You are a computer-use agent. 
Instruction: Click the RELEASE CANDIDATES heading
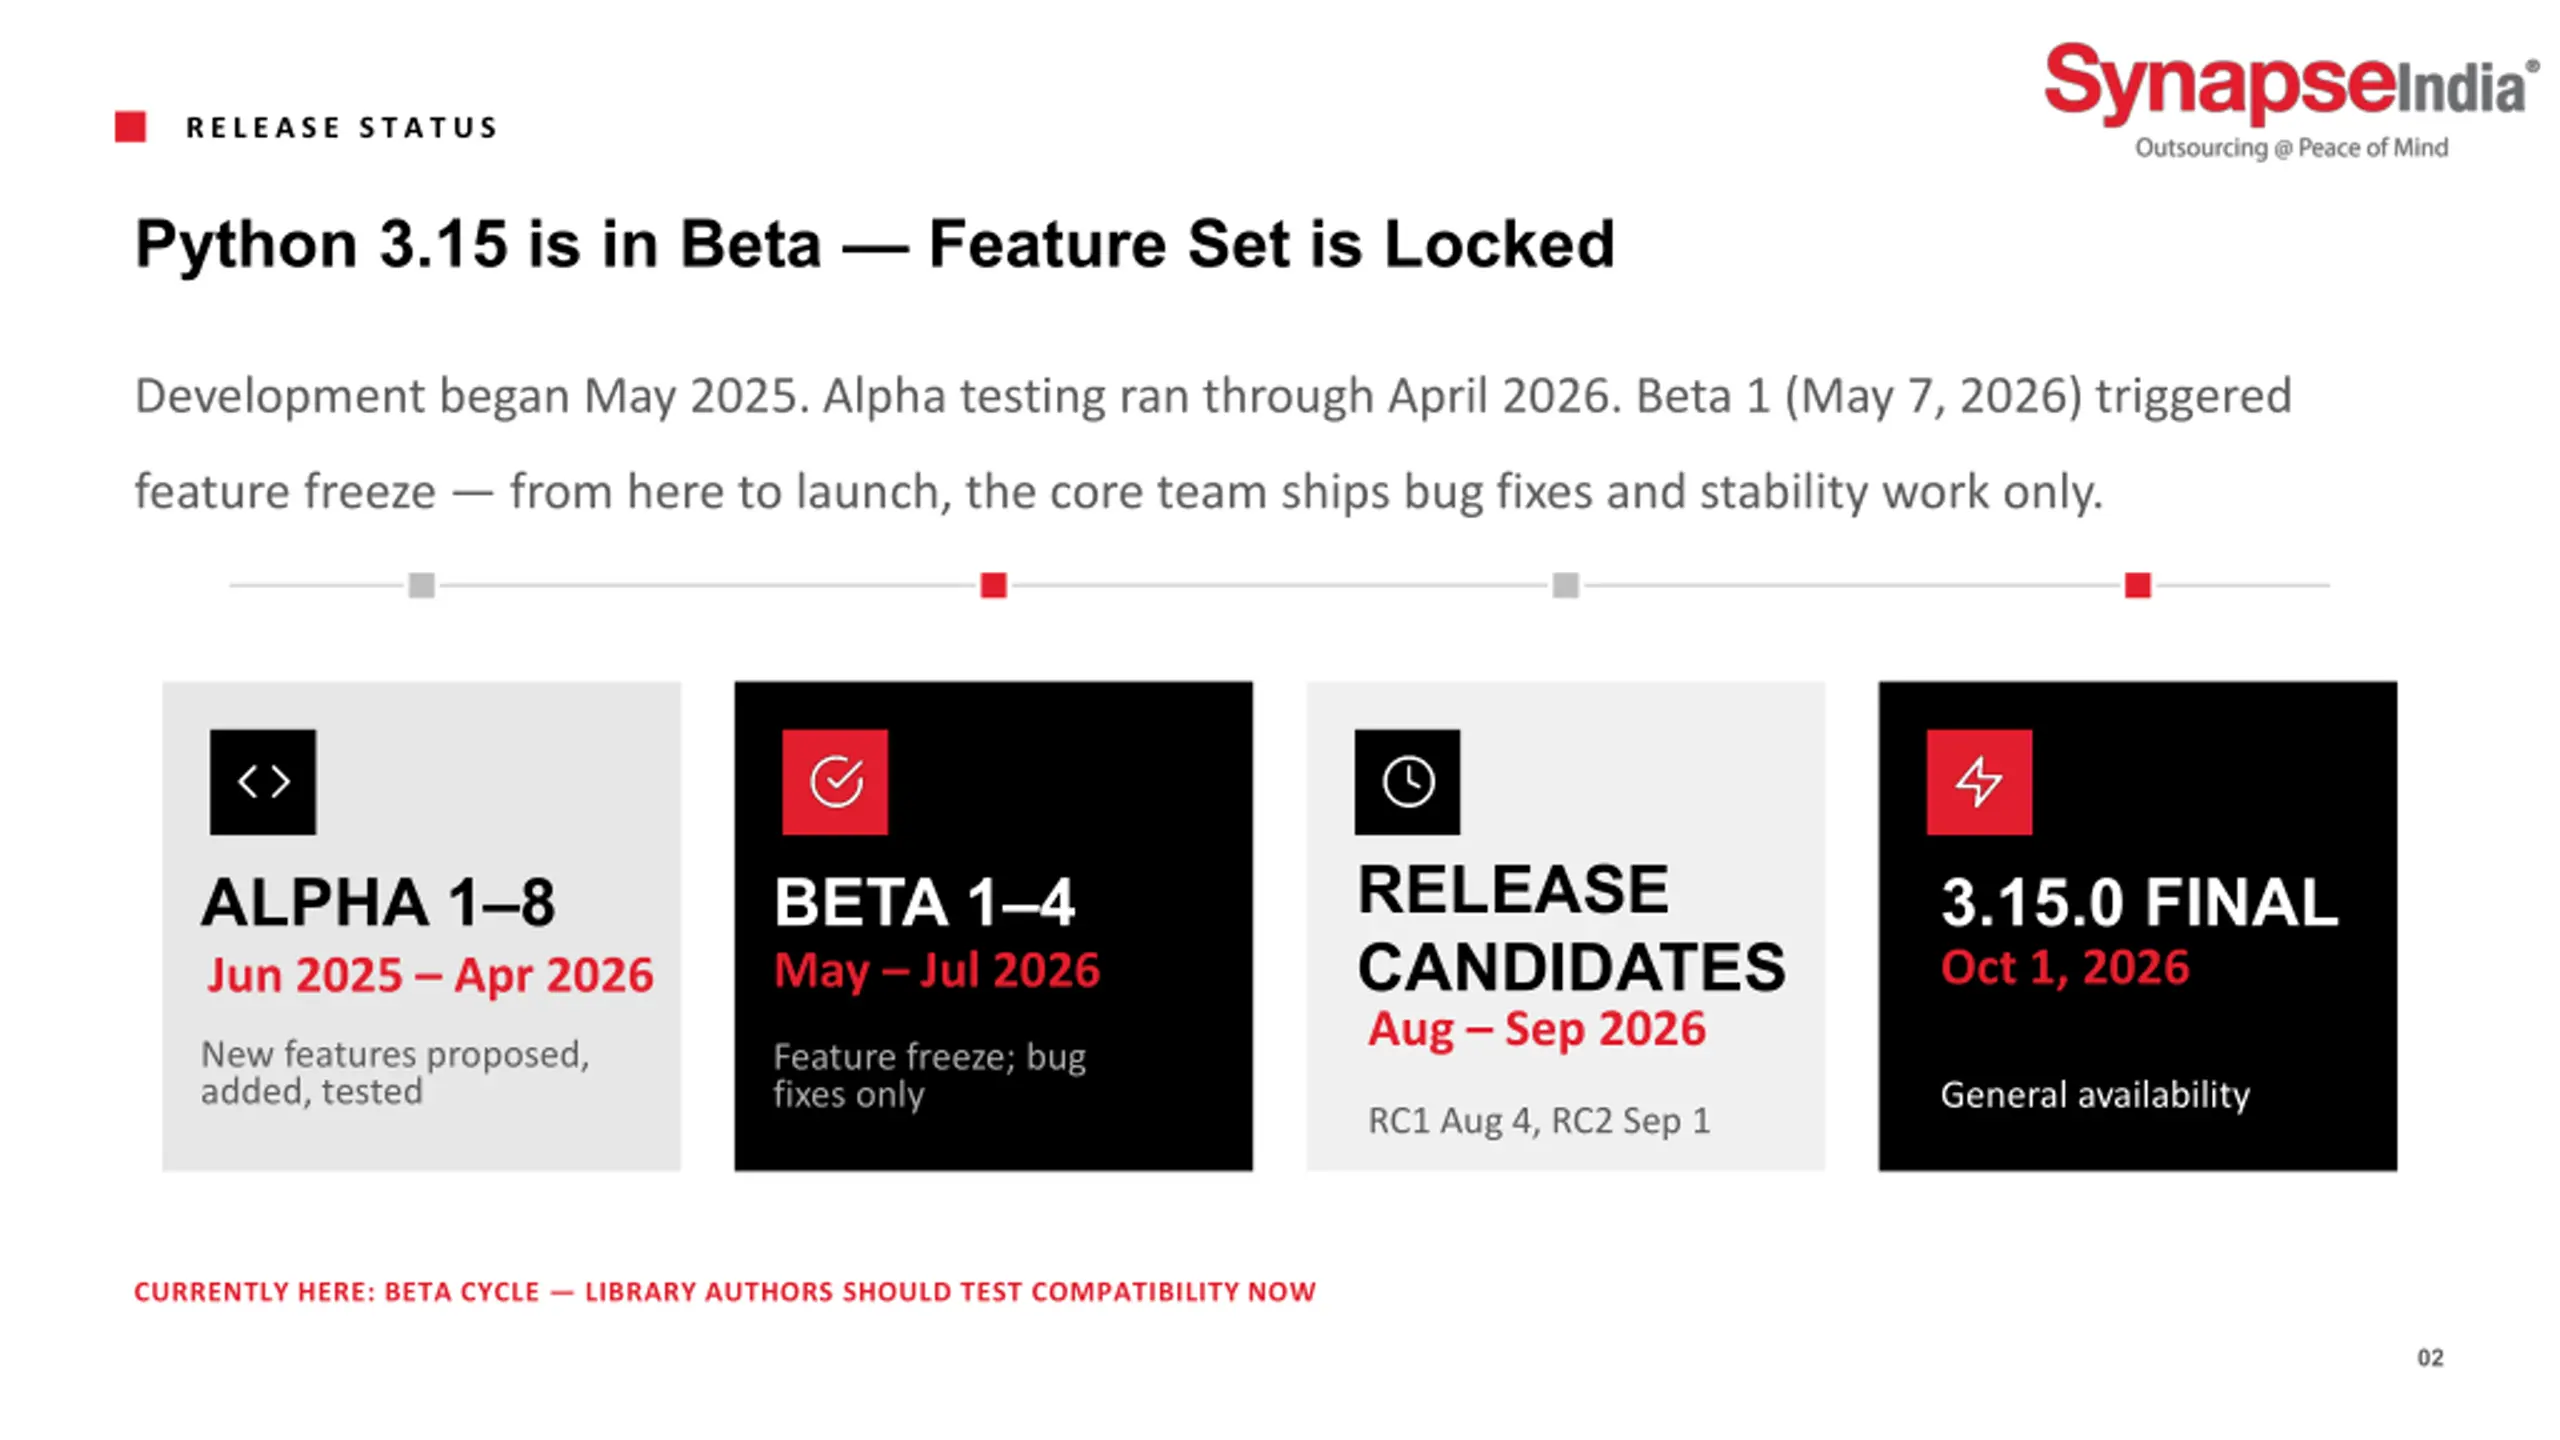coord(1571,928)
